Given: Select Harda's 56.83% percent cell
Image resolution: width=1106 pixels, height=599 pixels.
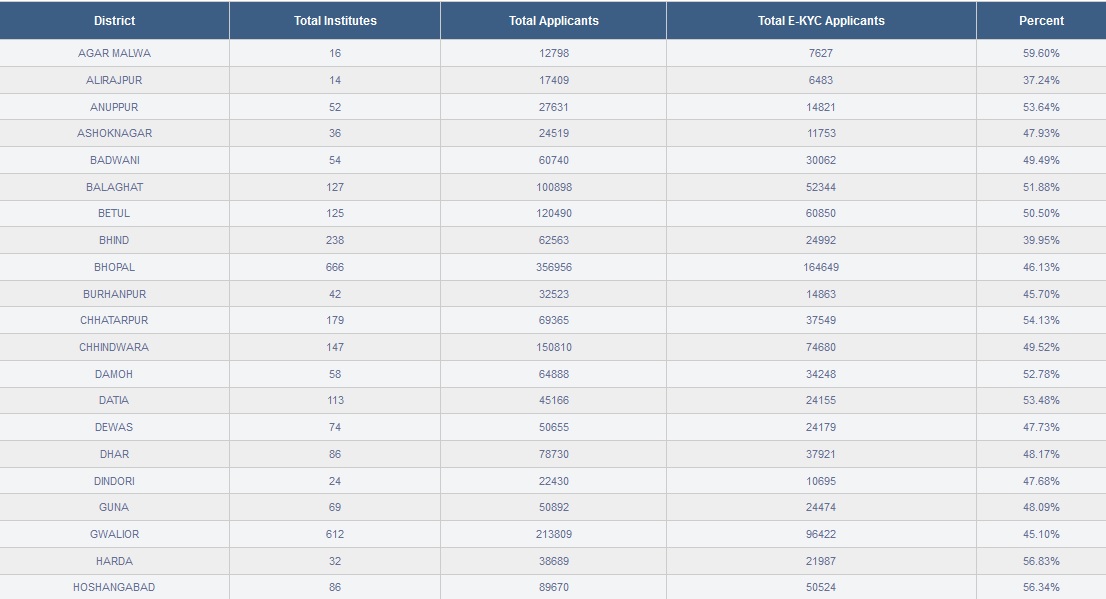Looking at the screenshot, I should tap(1041, 561).
